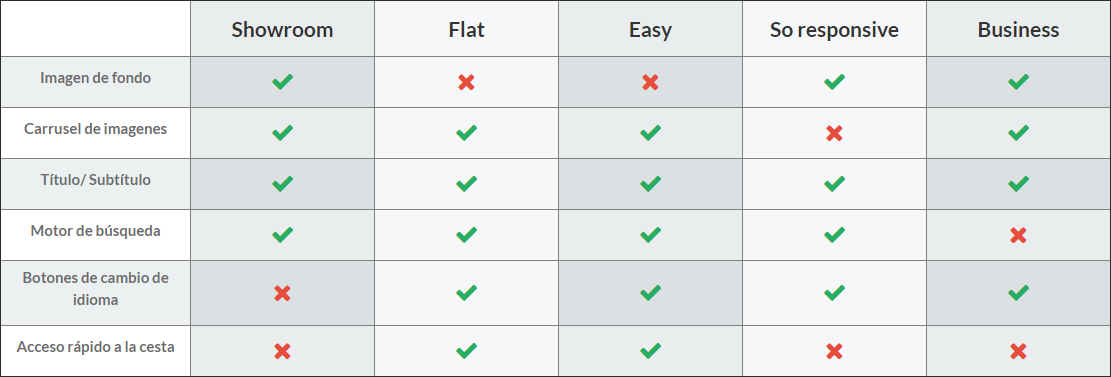Viewport: 1111px width, 377px height.
Task: Click the red cross for So responsive Acceso rápido a la cesta
Action: coord(834,351)
